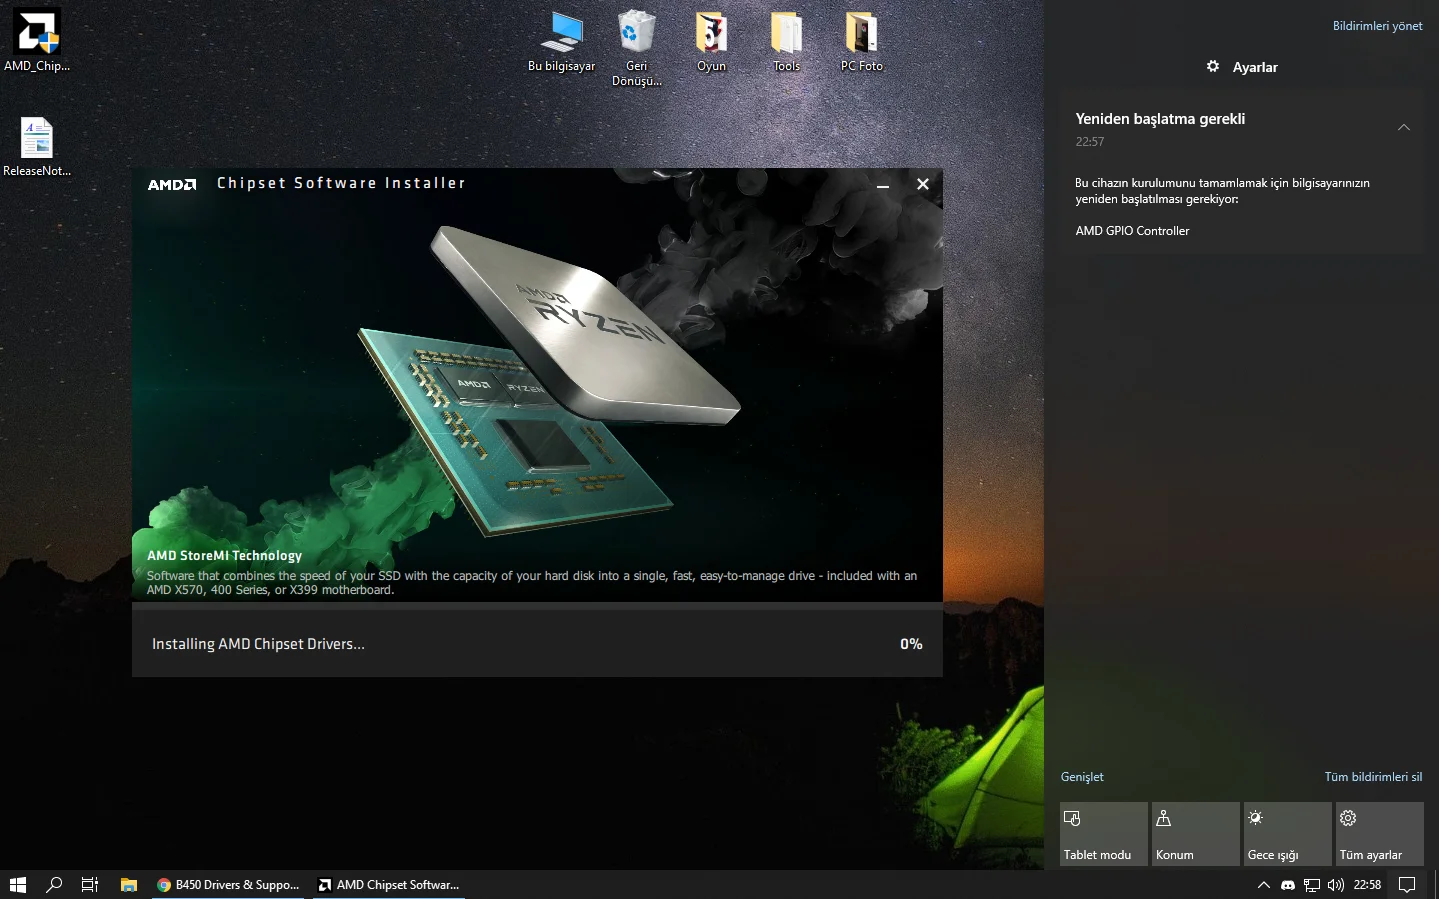This screenshot has width=1439, height=899.
Task: Click the taskbar clock showing 22:58
Action: click(x=1367, y=885)
